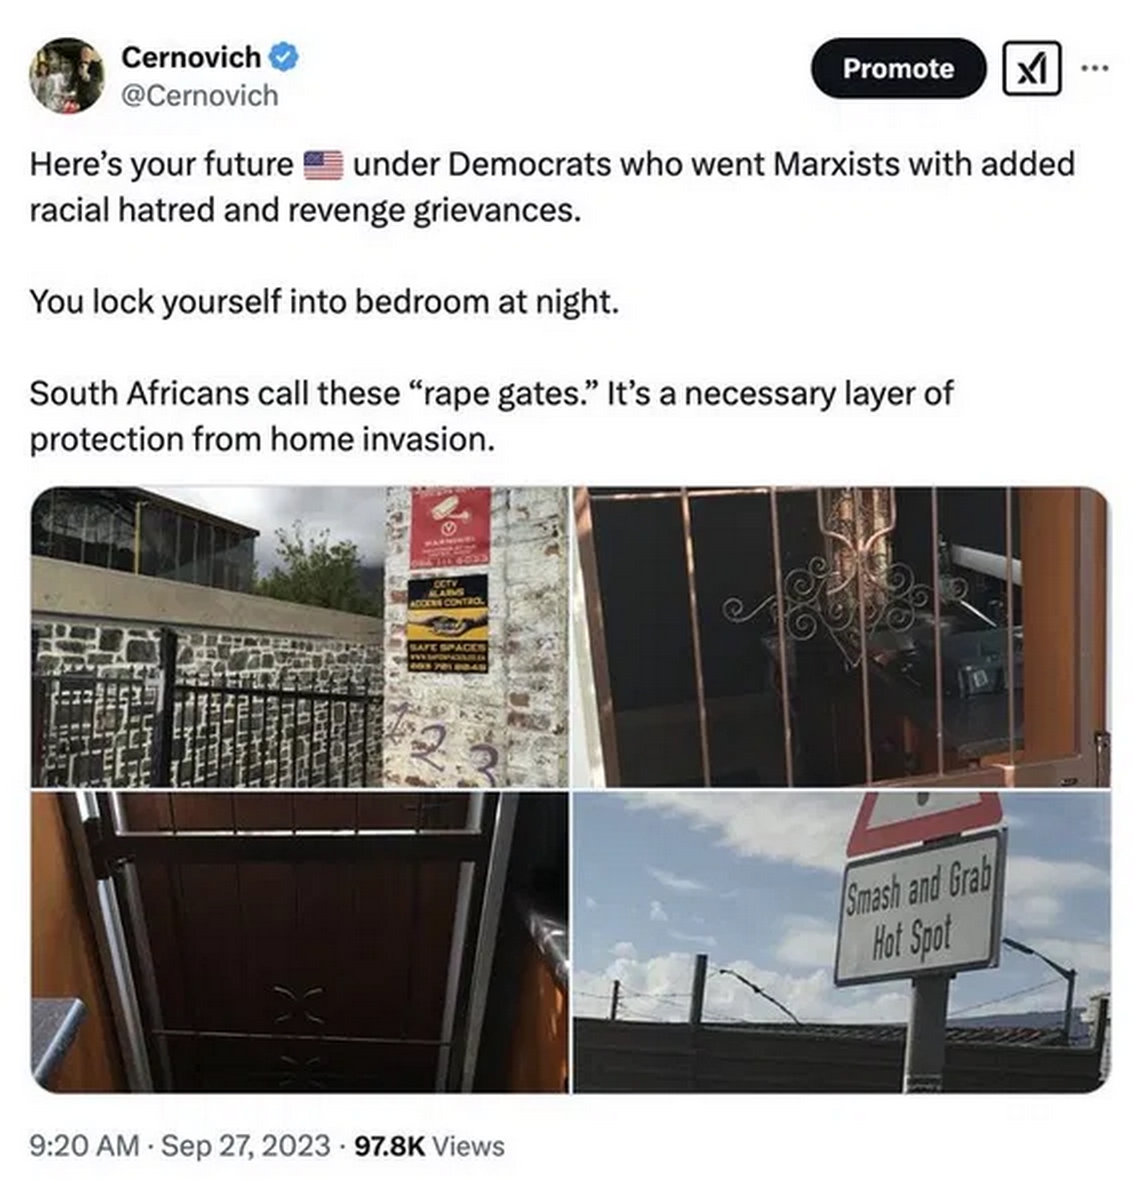Open the stone wall security signs photo

pos(299,637)
